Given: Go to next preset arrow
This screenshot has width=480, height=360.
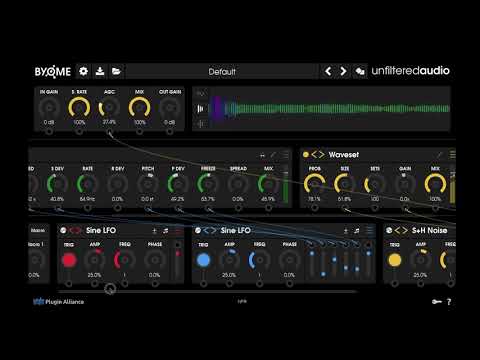Looking at the screenshot, I should [343, 71].
